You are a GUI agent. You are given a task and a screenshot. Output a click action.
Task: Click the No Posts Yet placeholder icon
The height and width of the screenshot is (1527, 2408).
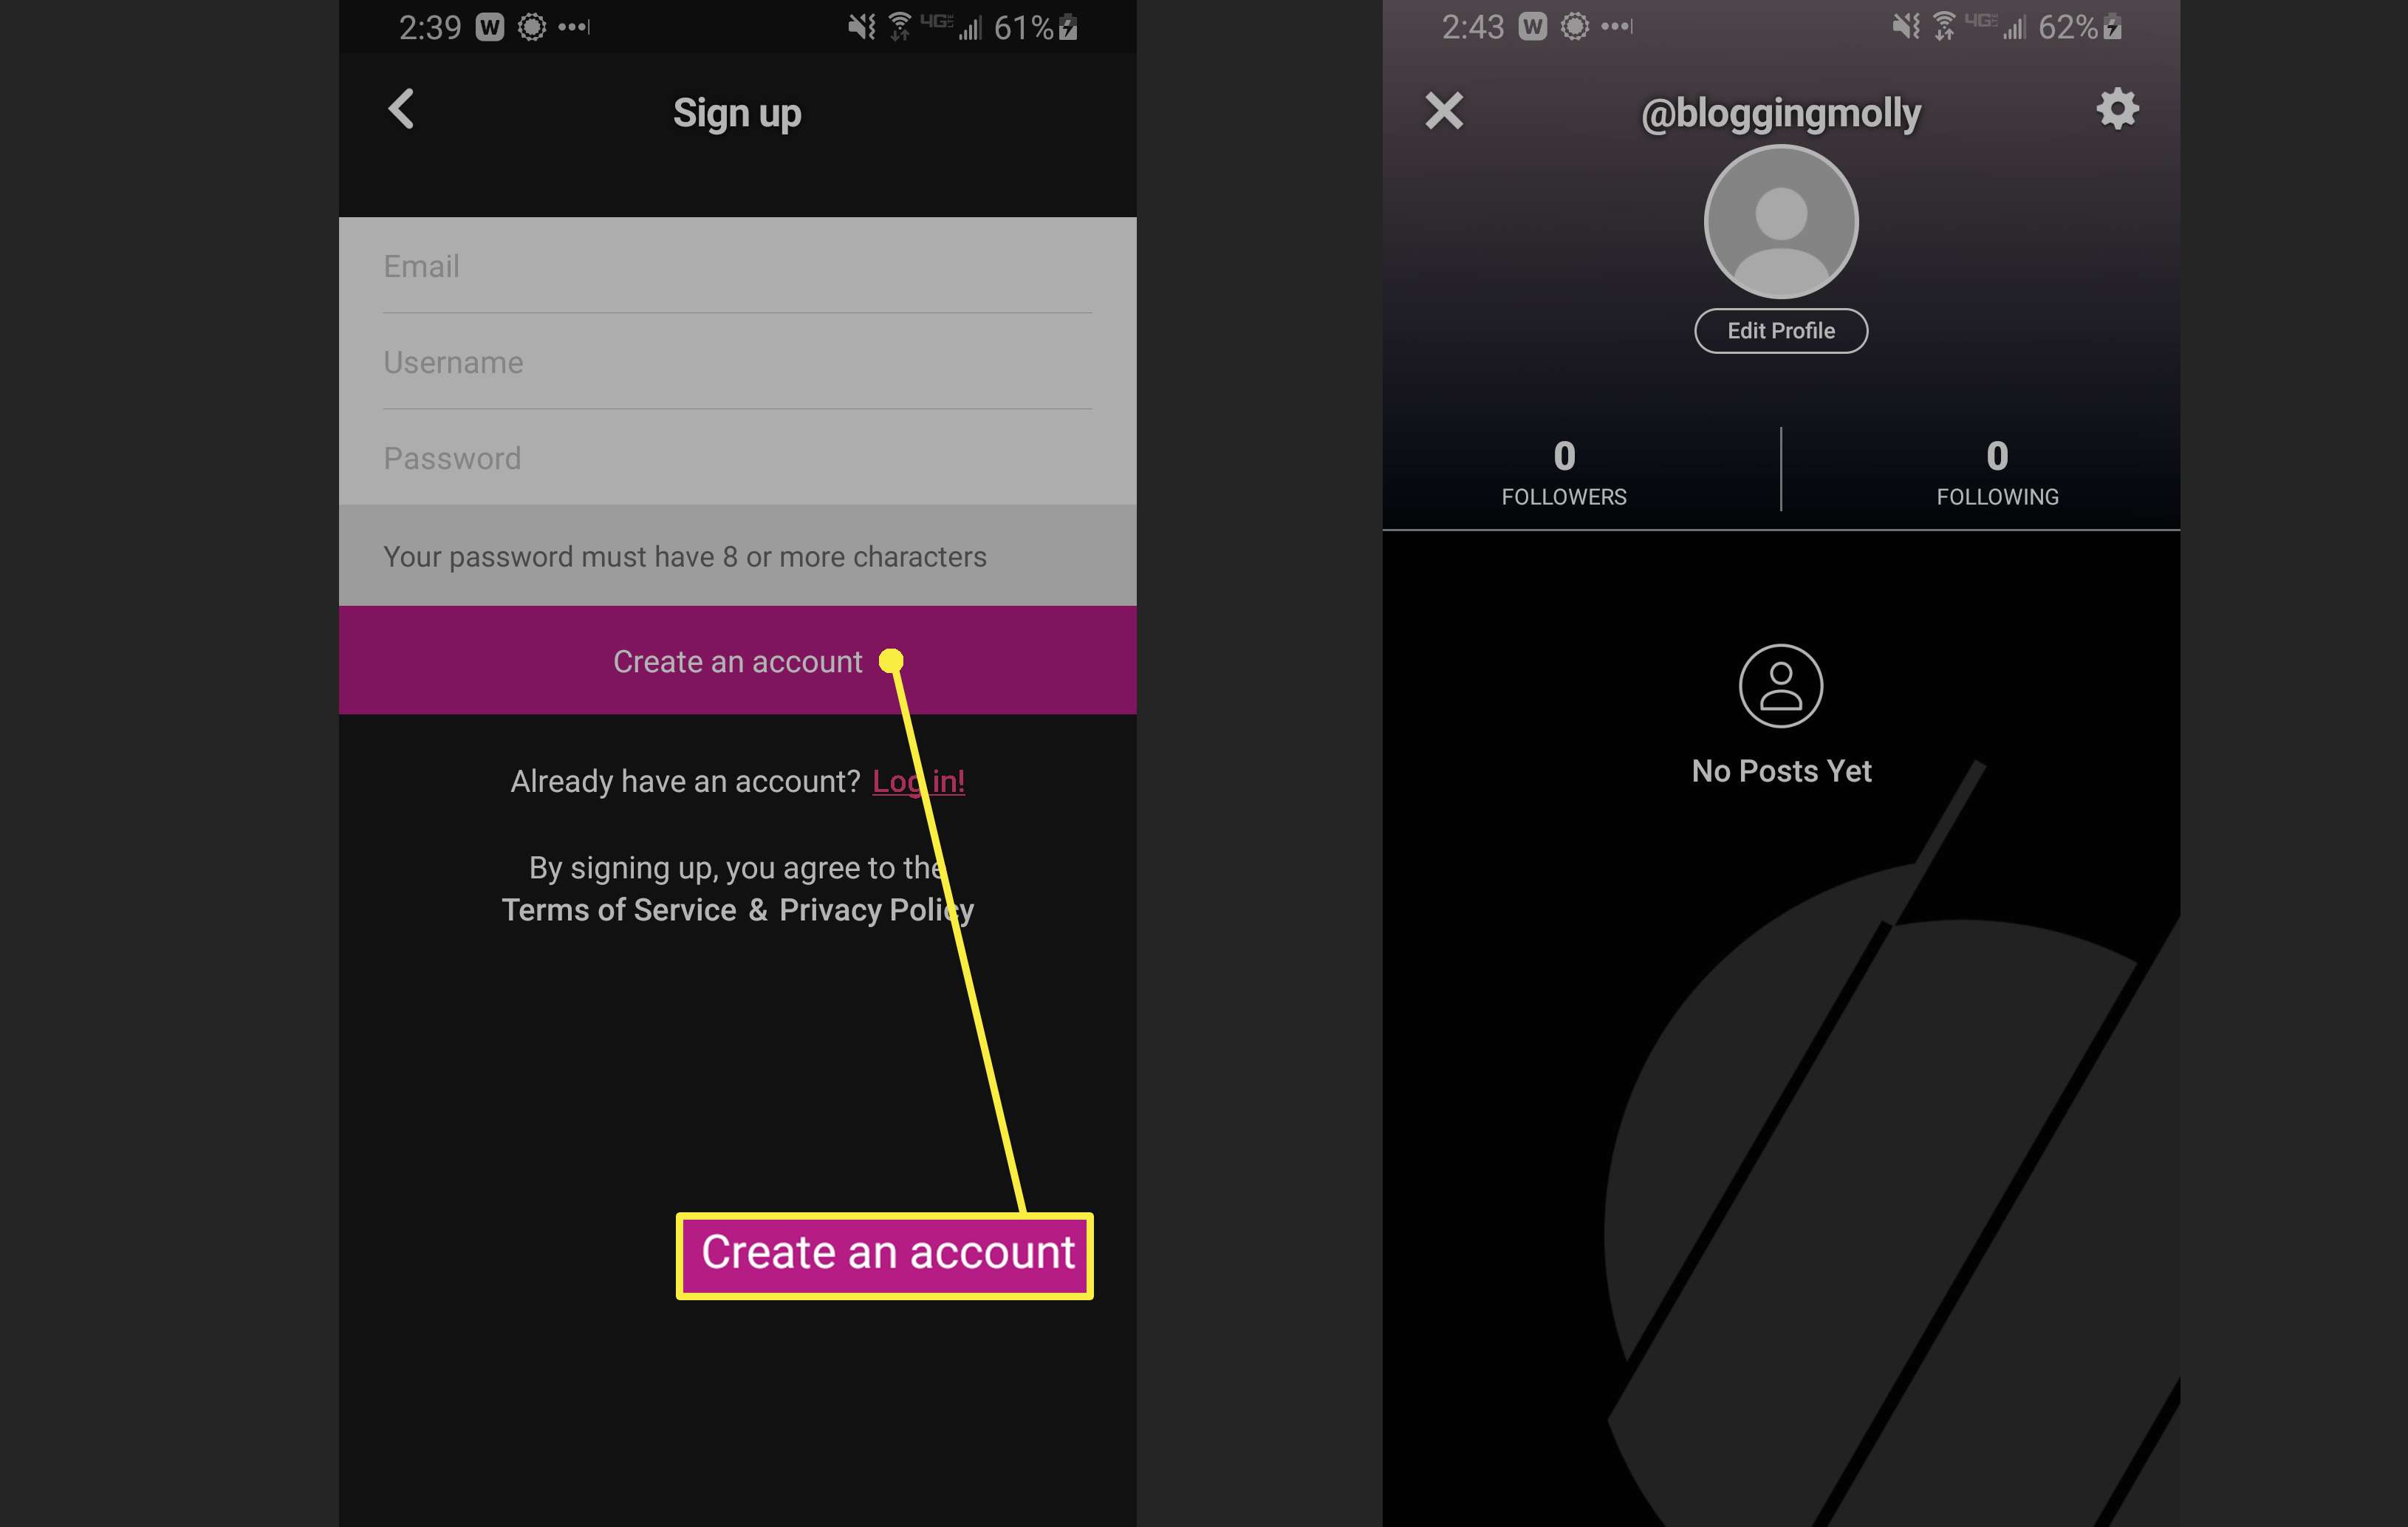pyautogui.click(x=1776, y=686)
